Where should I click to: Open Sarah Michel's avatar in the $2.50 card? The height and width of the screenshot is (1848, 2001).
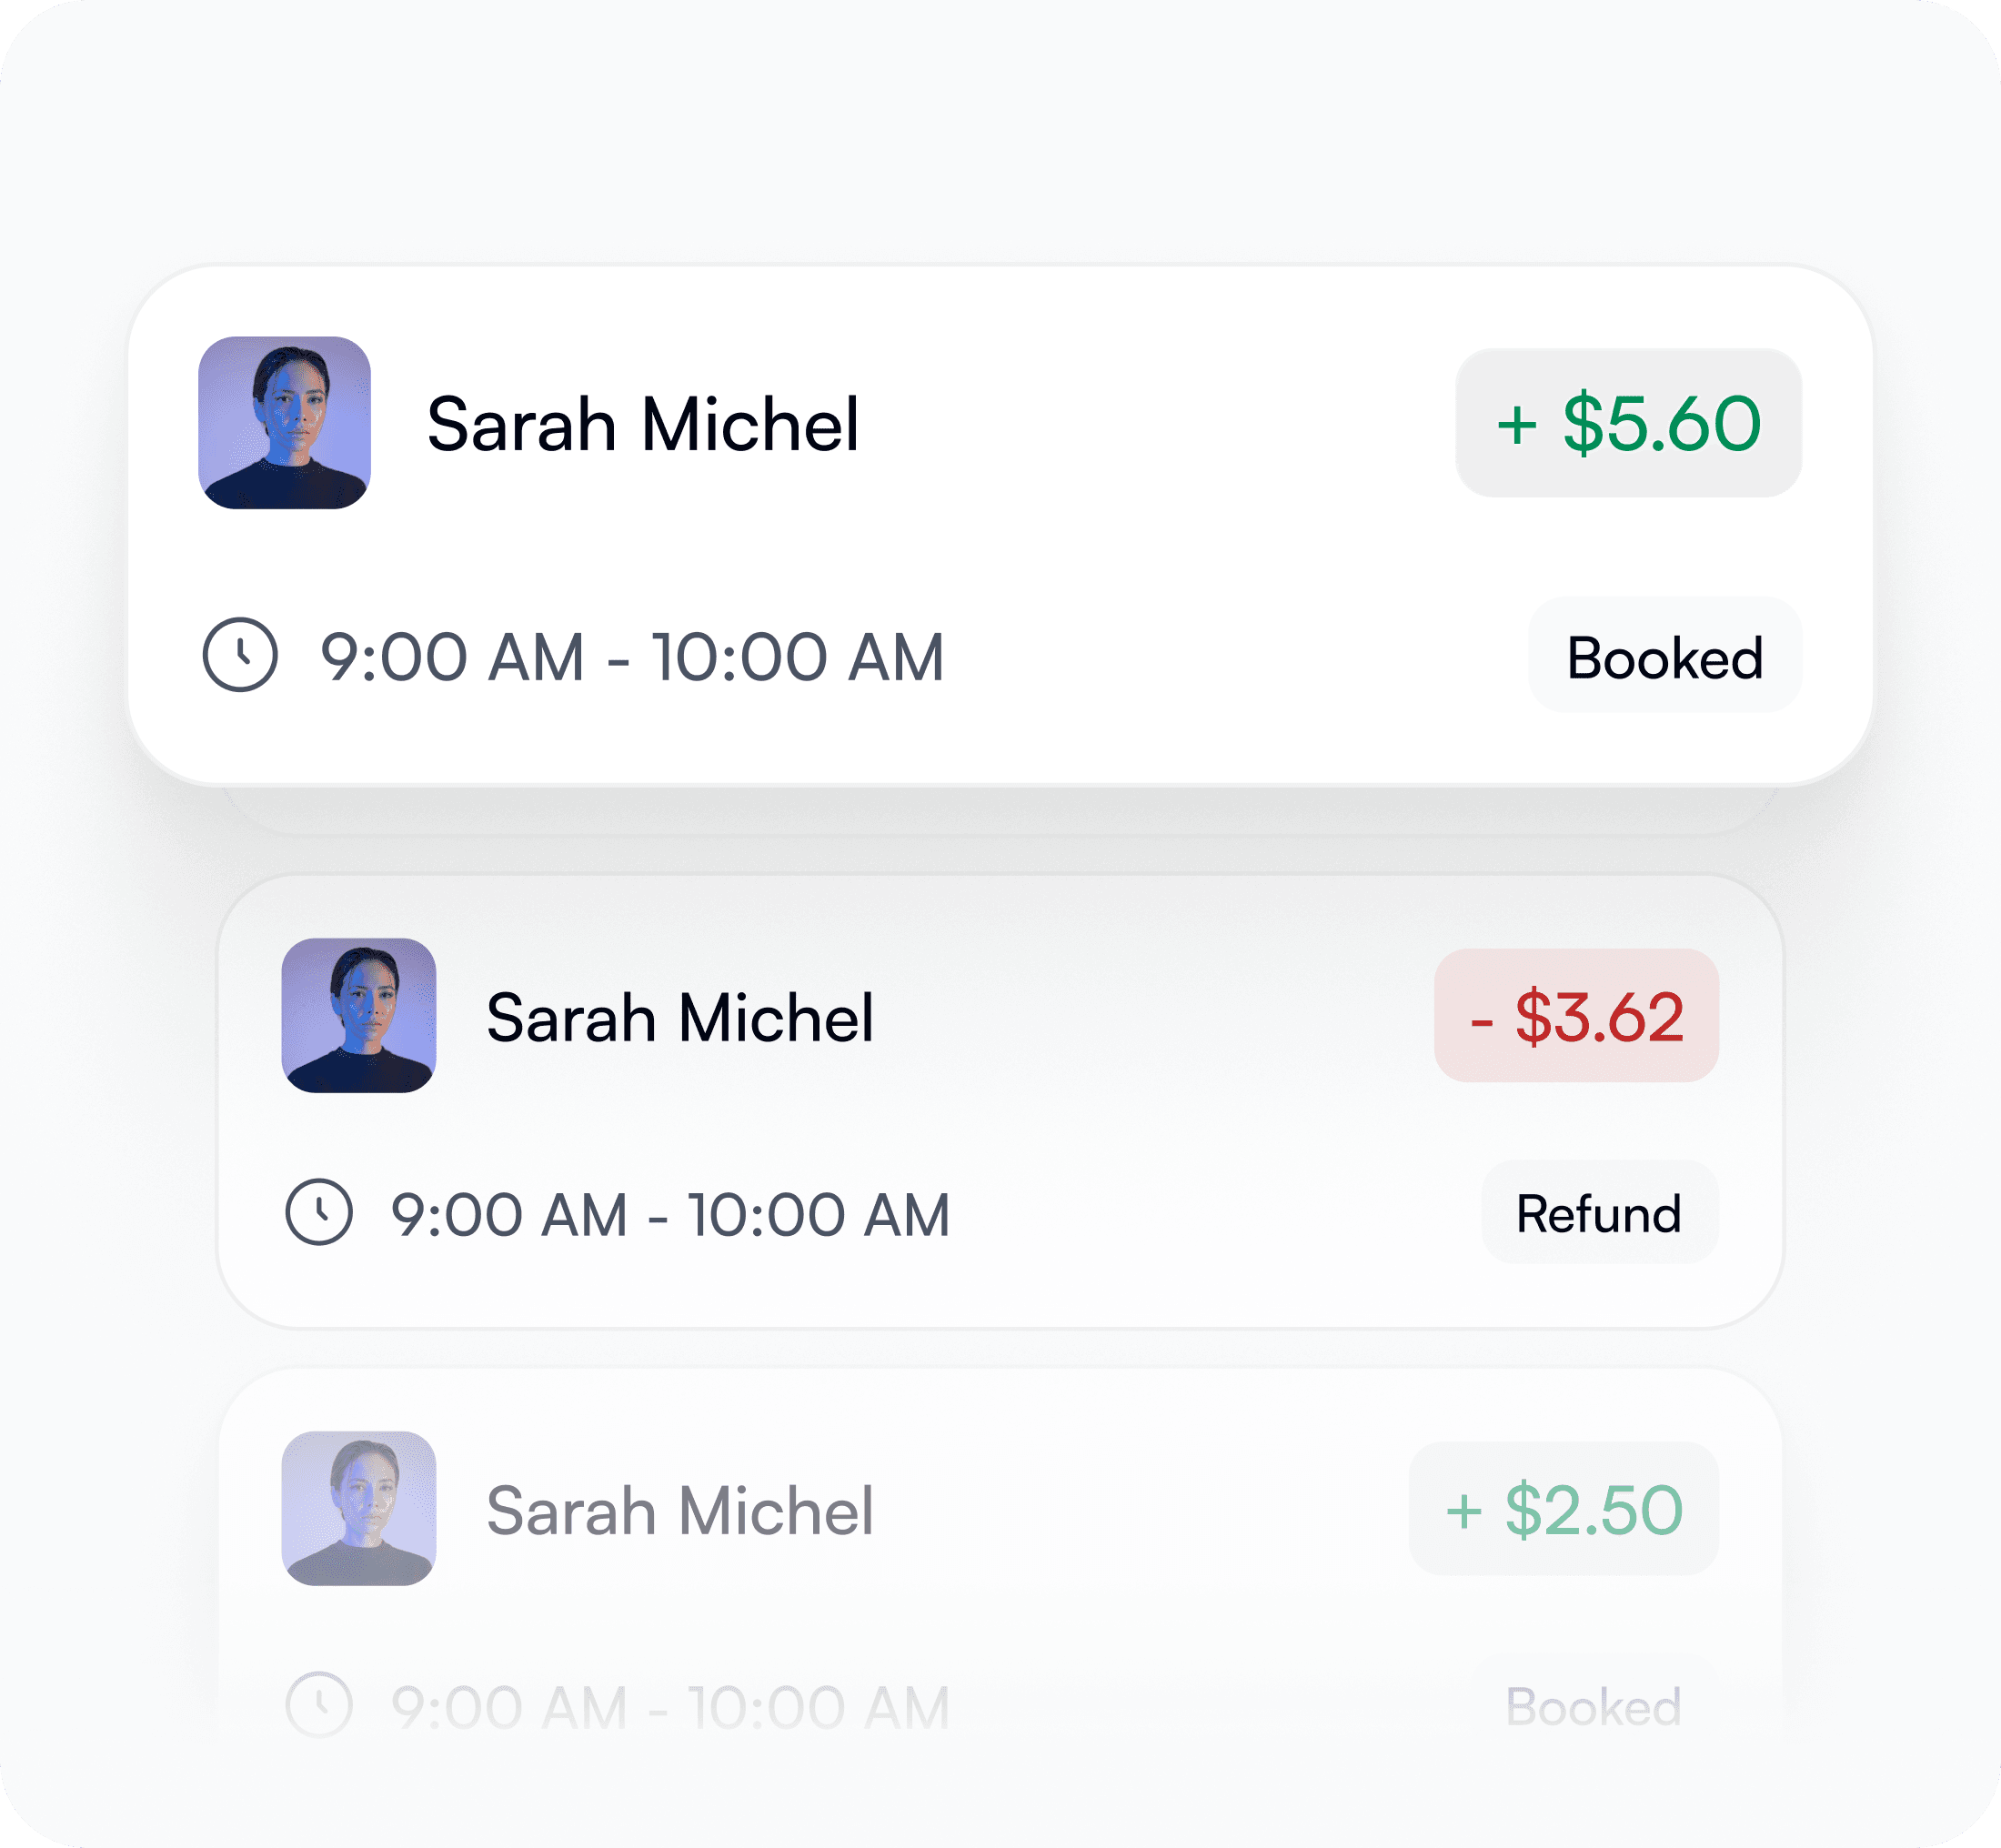coord(358,1507)
